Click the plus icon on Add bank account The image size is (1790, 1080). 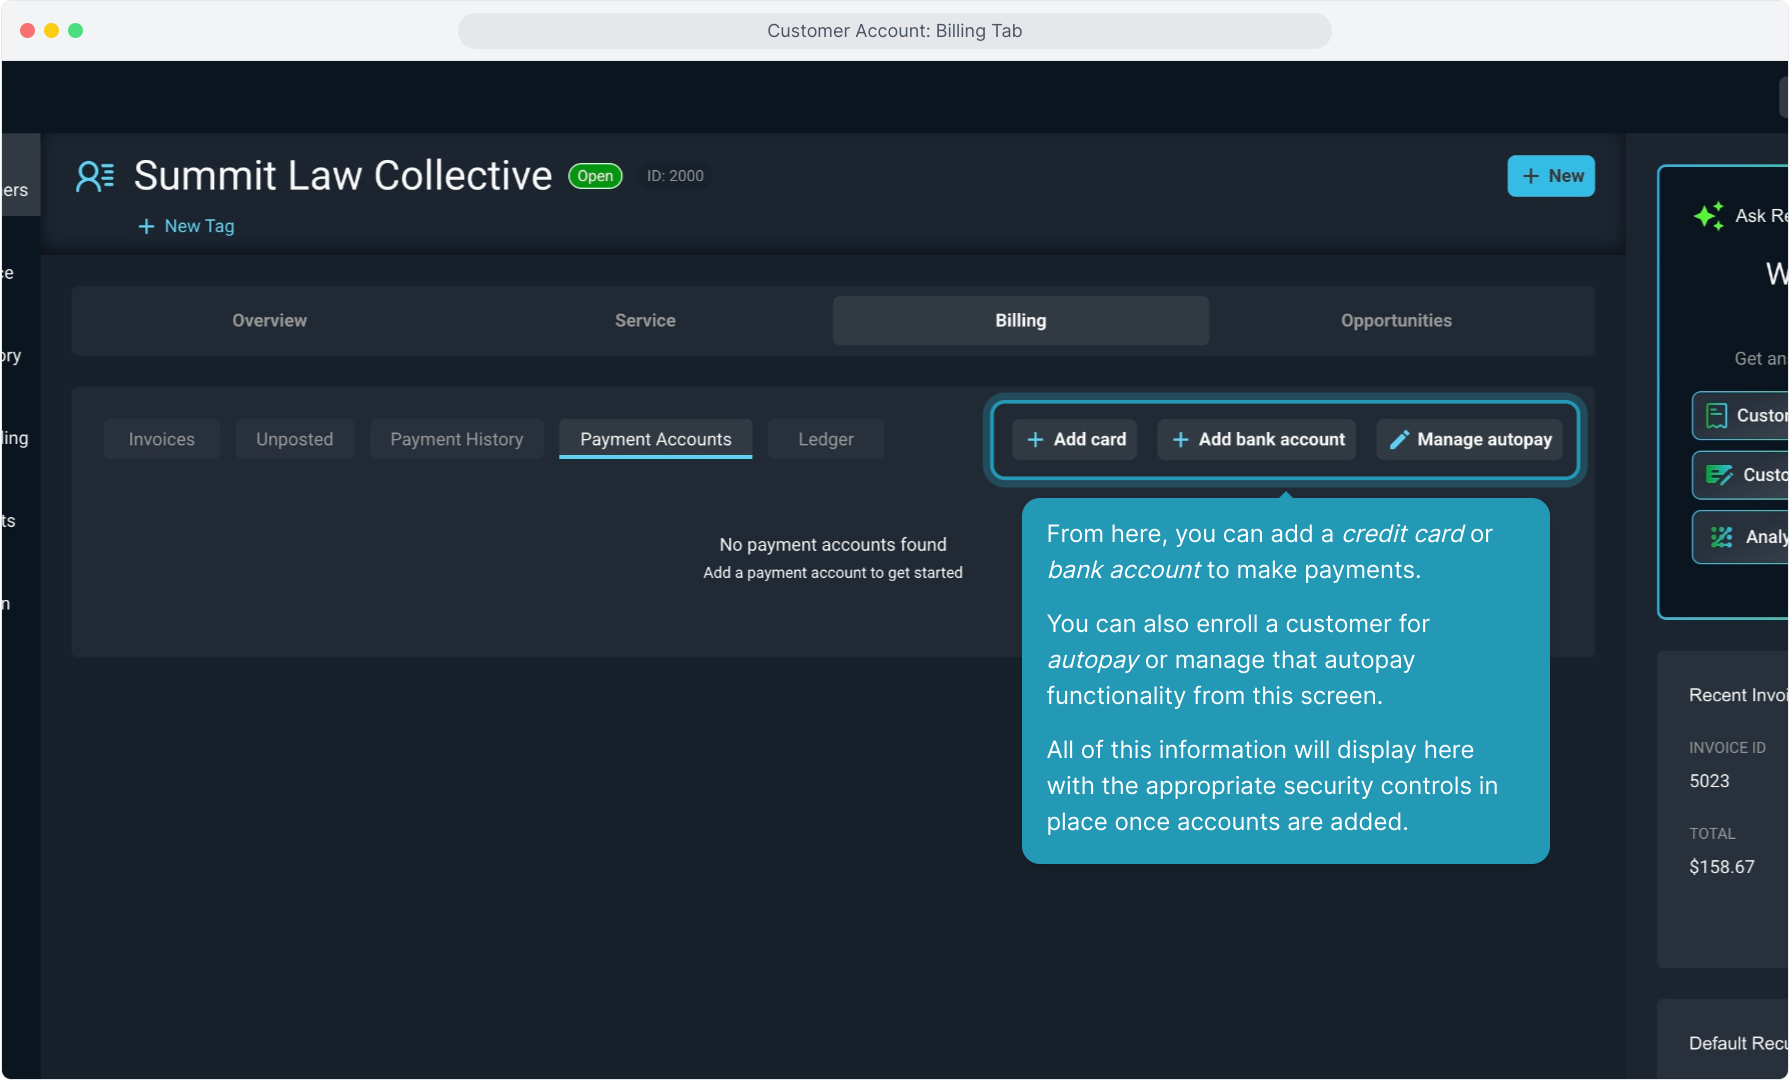click(x=1180, y=440)
